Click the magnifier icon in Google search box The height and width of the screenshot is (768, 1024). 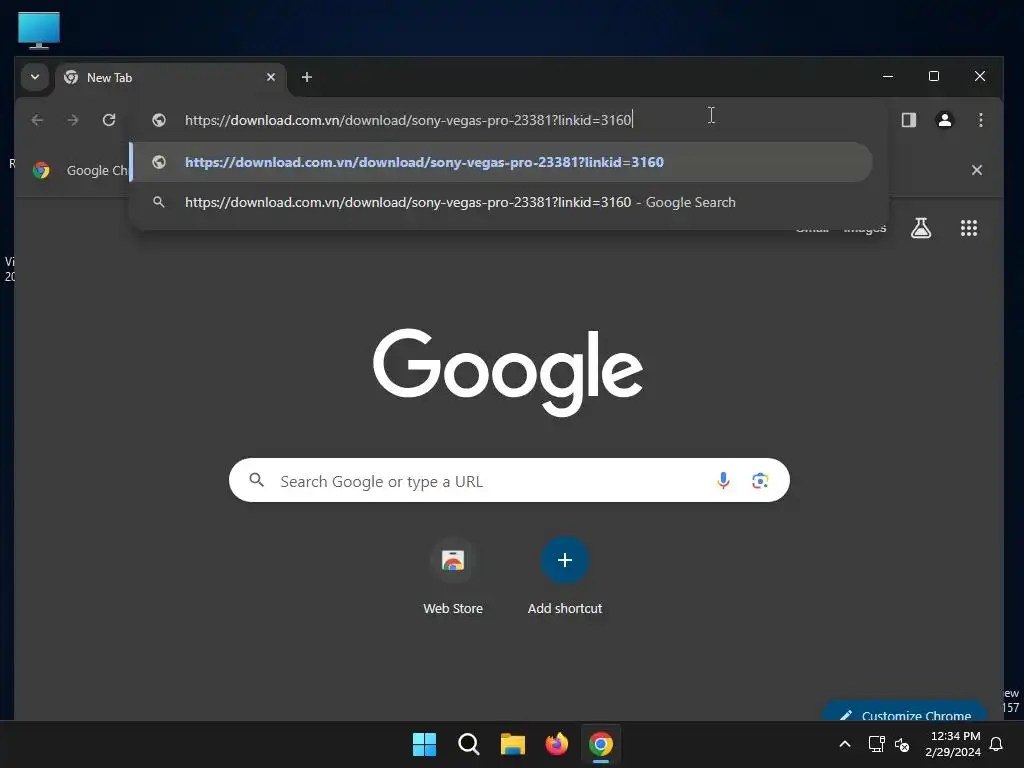[257, 481]
